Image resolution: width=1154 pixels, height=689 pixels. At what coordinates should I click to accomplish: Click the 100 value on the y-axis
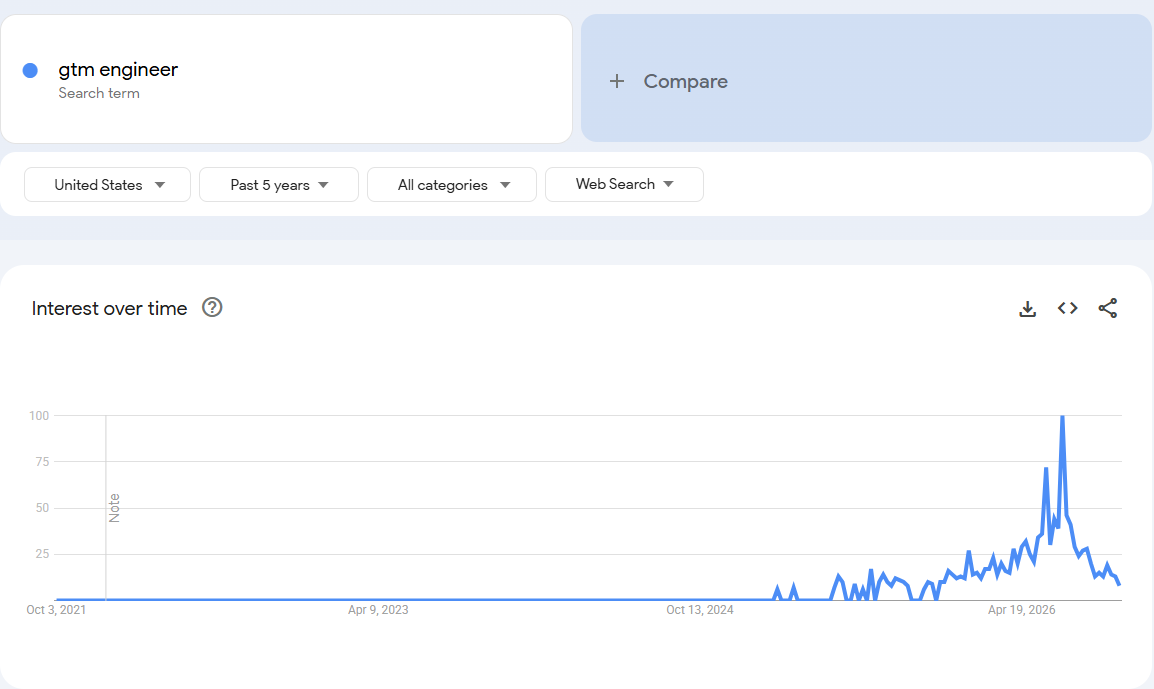(39, 416)
